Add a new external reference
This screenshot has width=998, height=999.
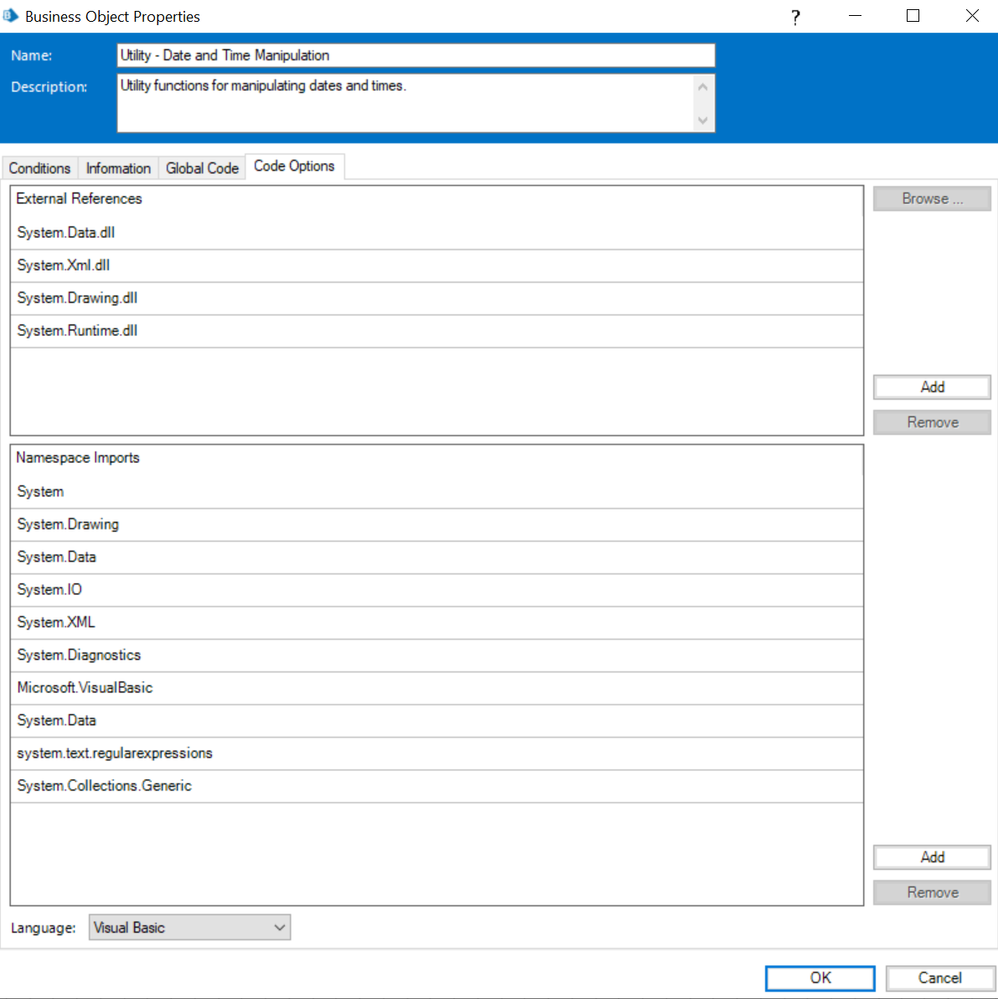pos(931,387)
